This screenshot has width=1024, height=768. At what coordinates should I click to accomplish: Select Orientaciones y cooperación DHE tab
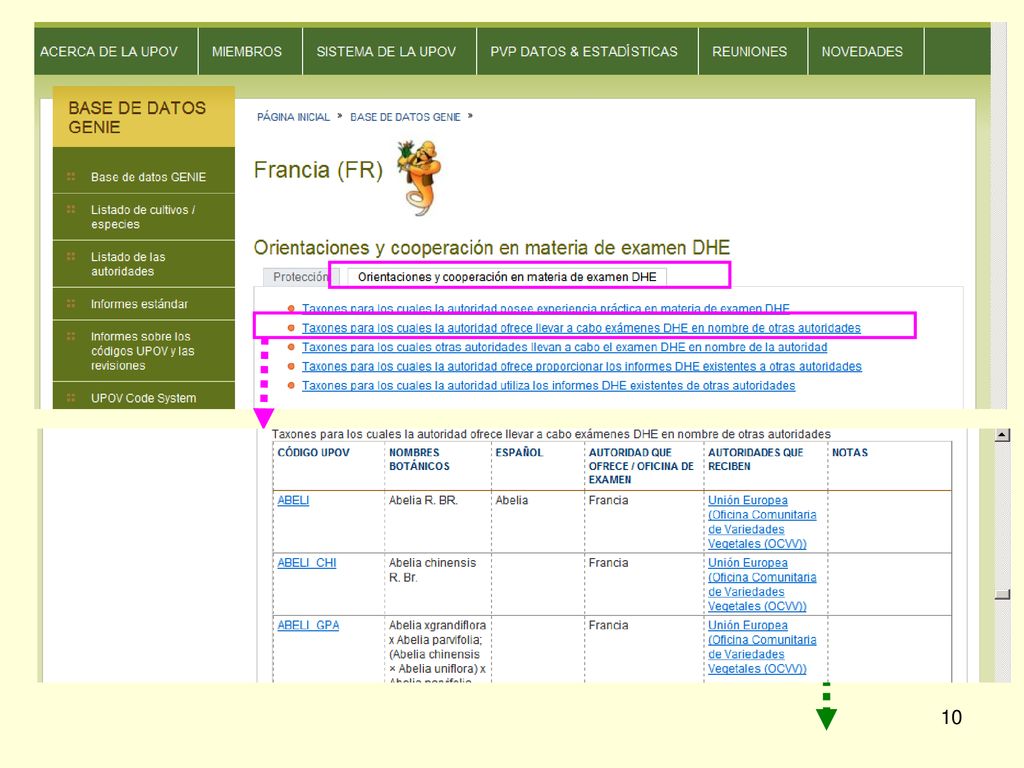click(x=507, y=277)
